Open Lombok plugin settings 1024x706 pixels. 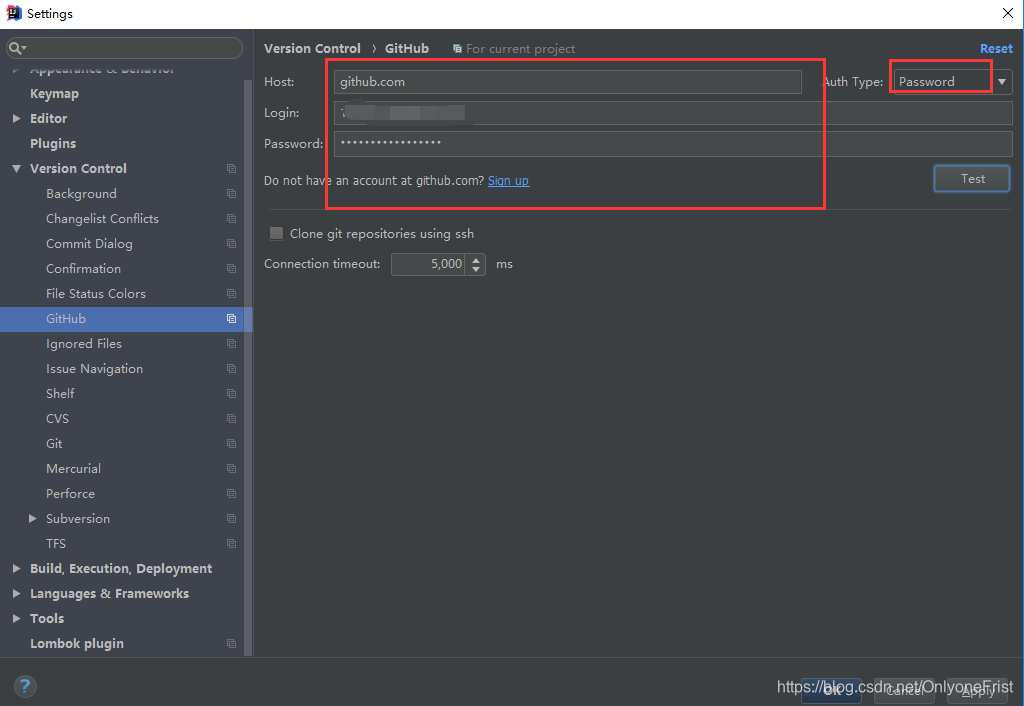tap(77, 643)
